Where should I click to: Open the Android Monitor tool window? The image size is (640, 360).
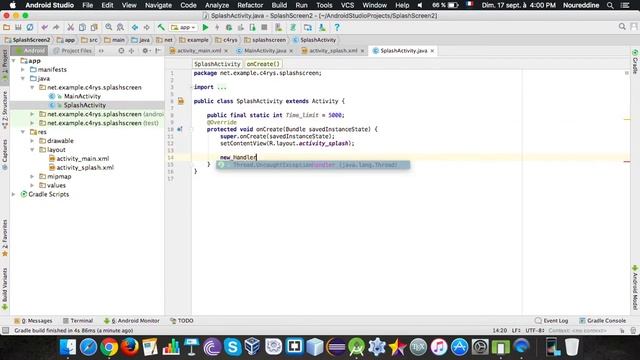[x=131, y=321]
